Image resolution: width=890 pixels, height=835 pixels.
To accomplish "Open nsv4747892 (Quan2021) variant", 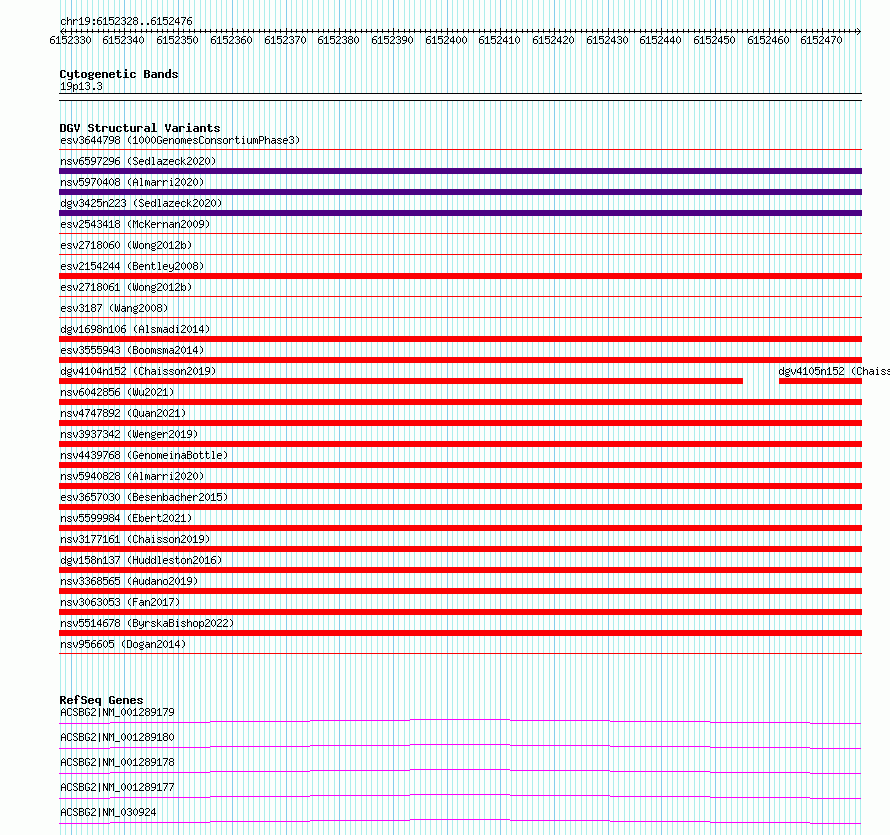I will tap(123, 413).
